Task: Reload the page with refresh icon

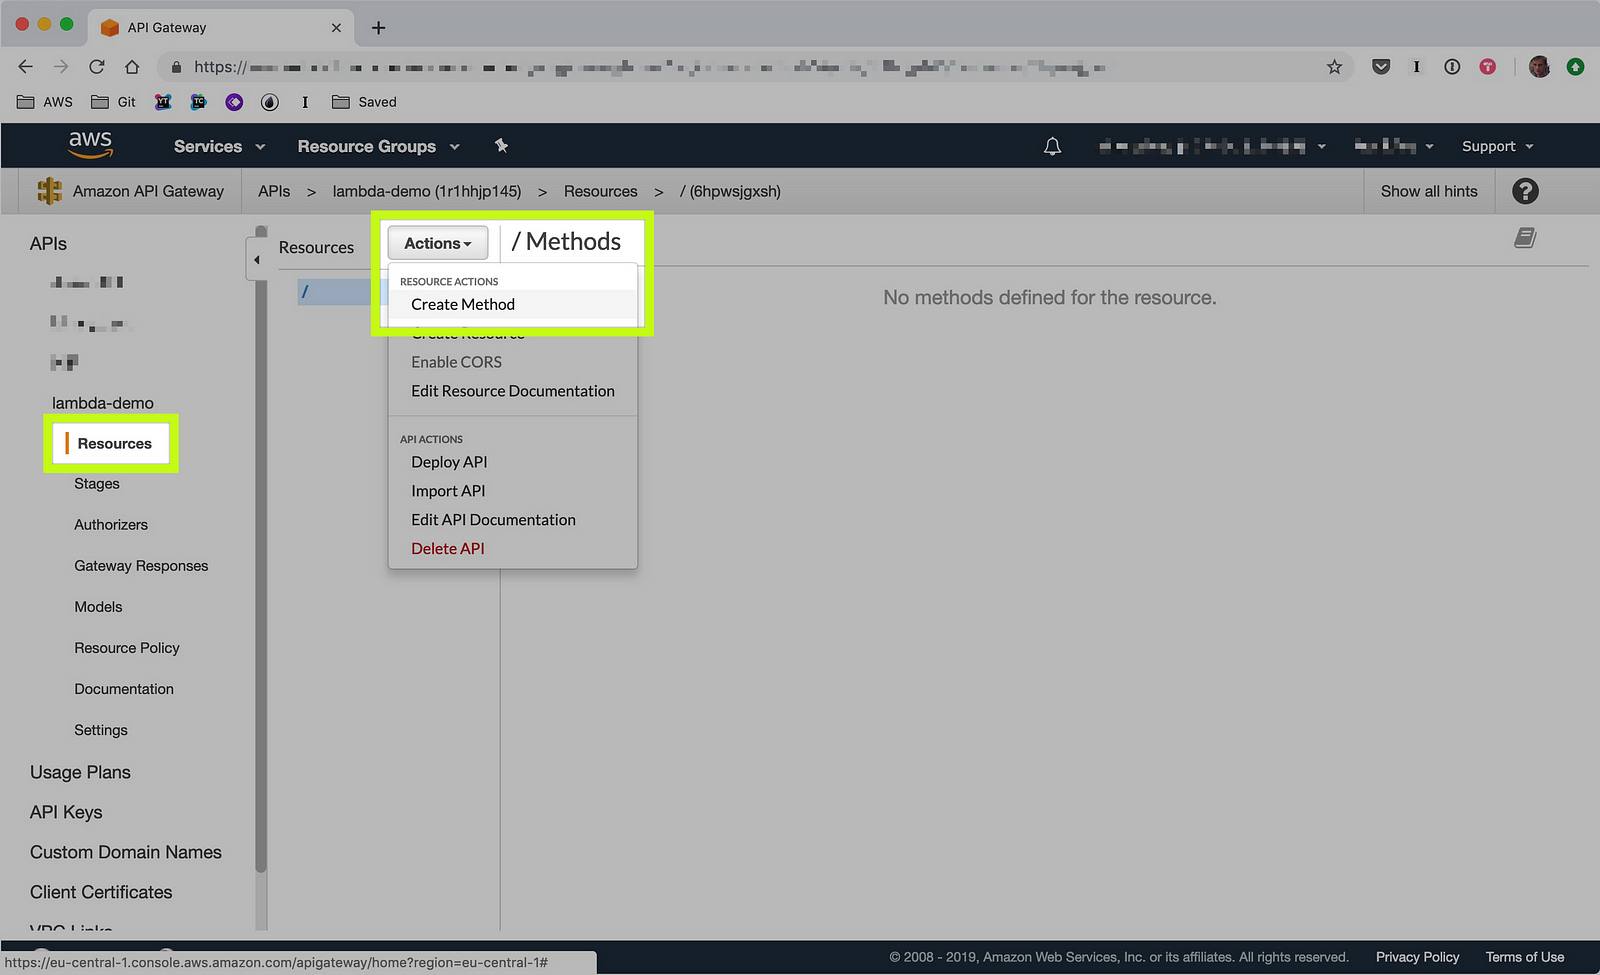Action: [x=96, y=67]
